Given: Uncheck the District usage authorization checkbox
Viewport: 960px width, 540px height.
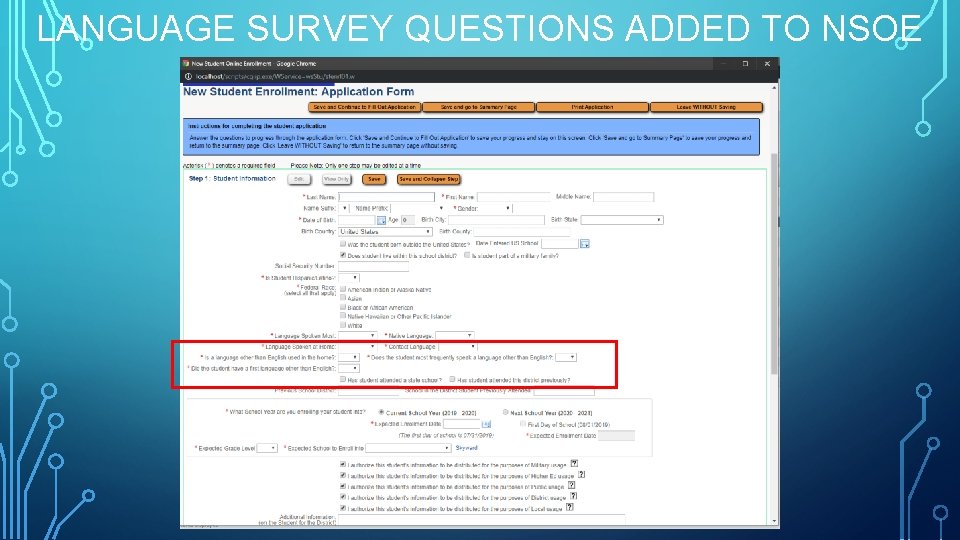Looking at the screenshot, I should [343, 497].
